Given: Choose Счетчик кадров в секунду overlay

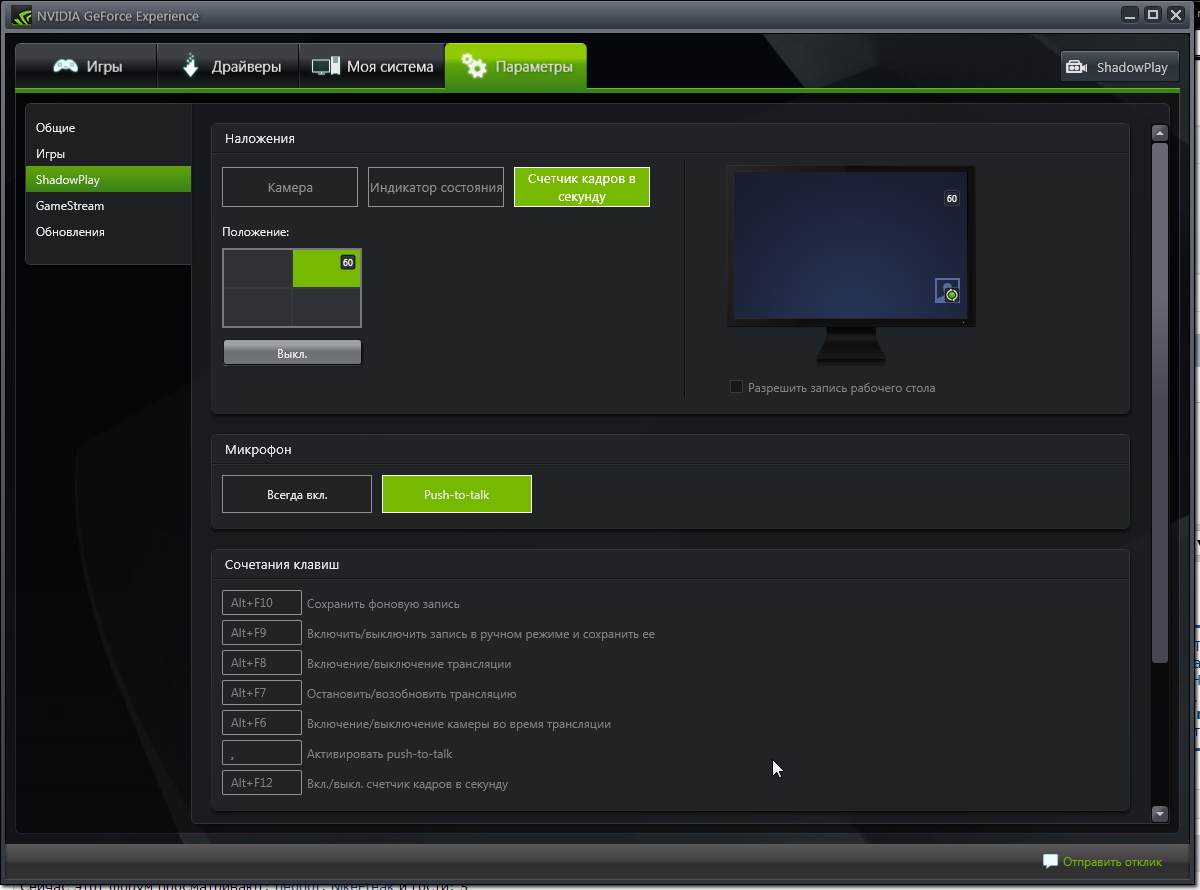Looking at the screenshot, I should tap(582, 187).
